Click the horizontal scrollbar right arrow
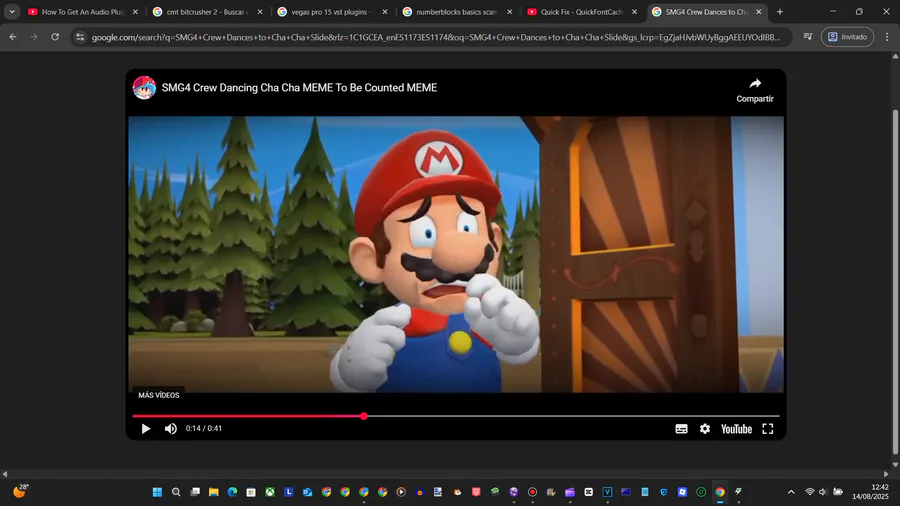This screenshot has width=900, height=506. pos(885,474)
